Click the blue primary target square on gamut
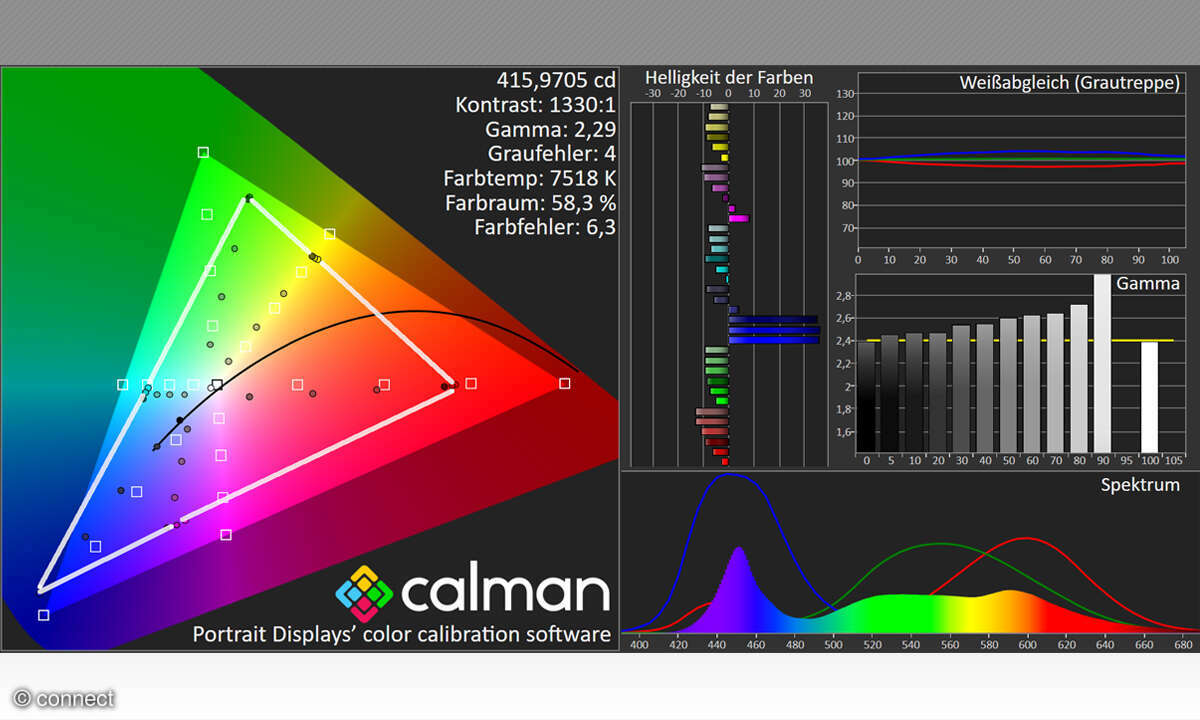1200x720 pixels. 43,615
